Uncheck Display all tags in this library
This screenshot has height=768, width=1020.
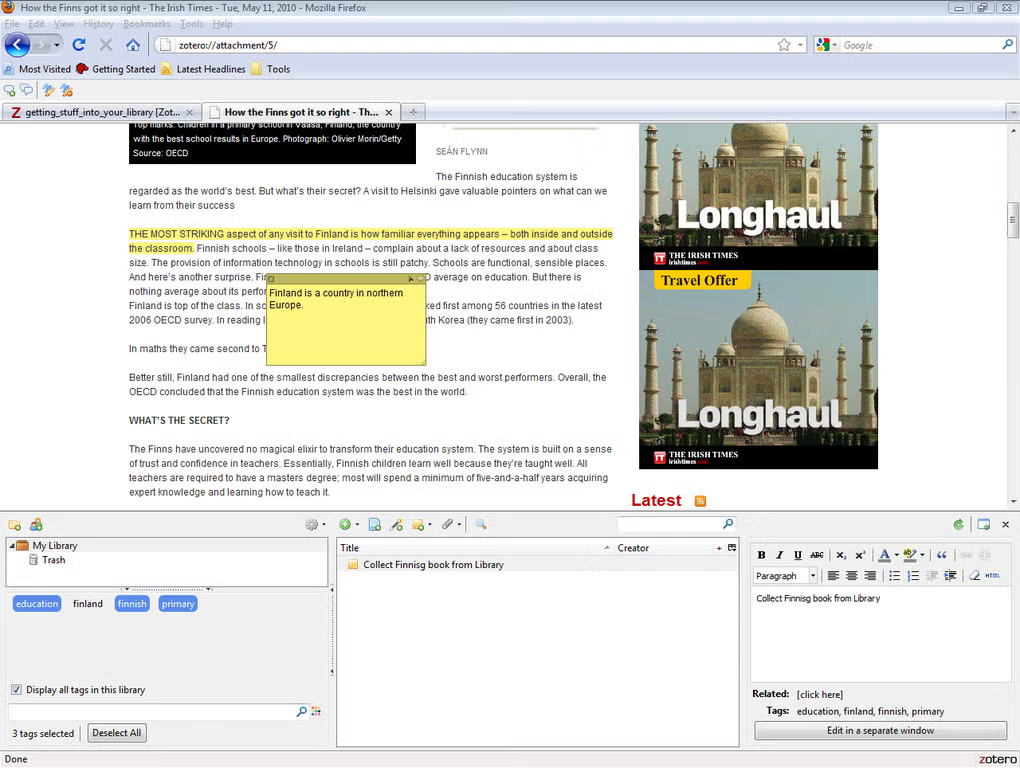click(17, 690)
